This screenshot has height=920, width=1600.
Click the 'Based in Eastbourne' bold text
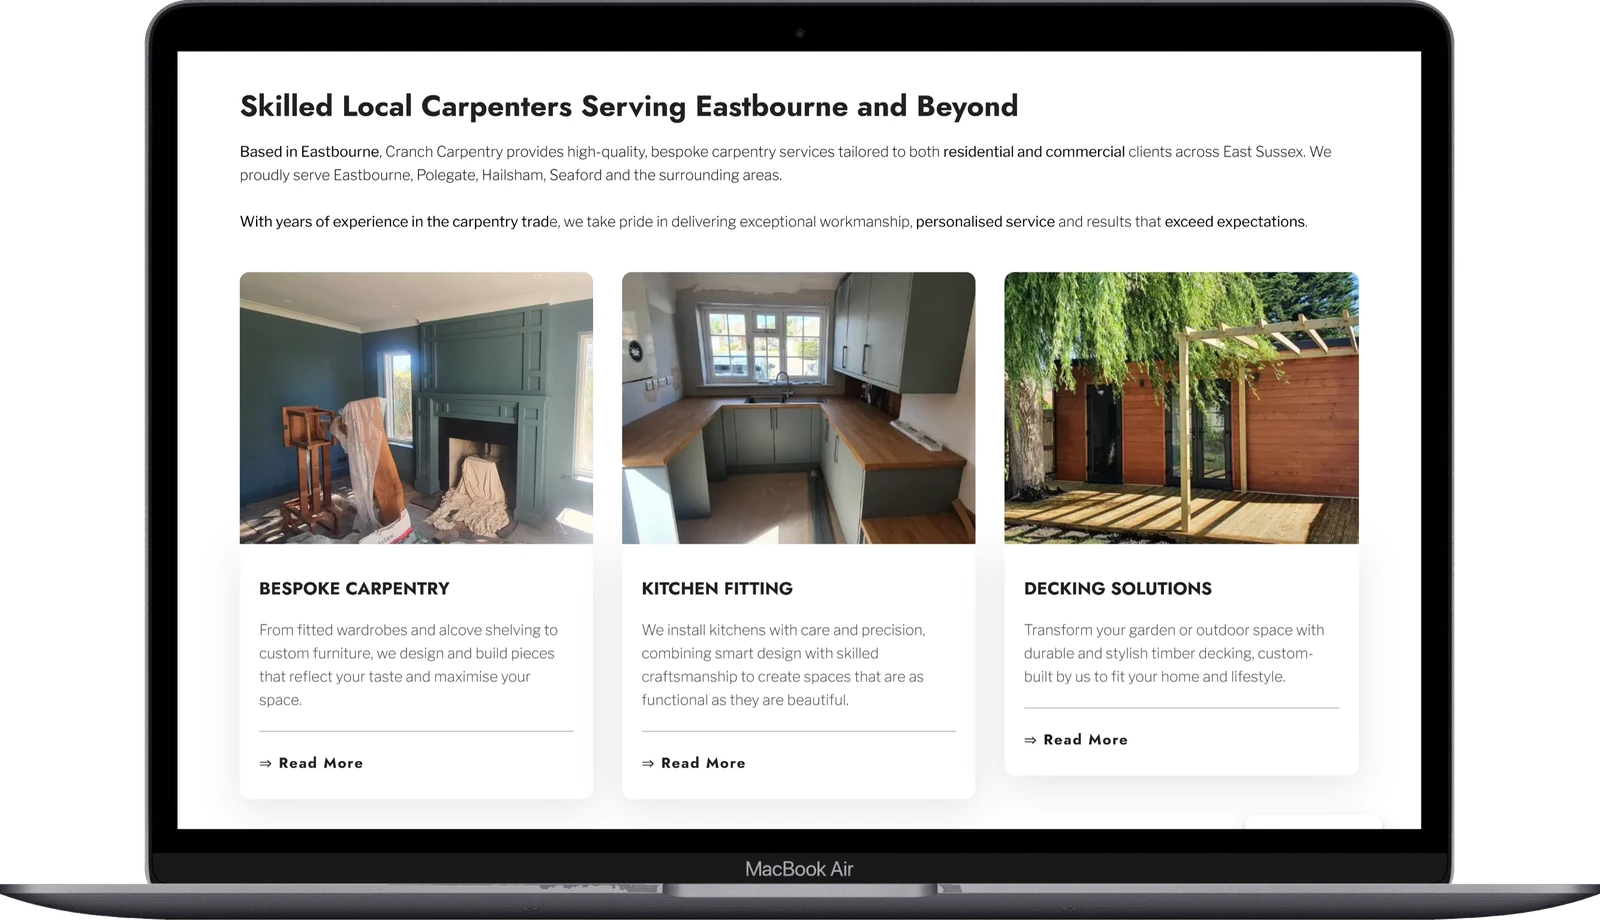pos(309,152)
